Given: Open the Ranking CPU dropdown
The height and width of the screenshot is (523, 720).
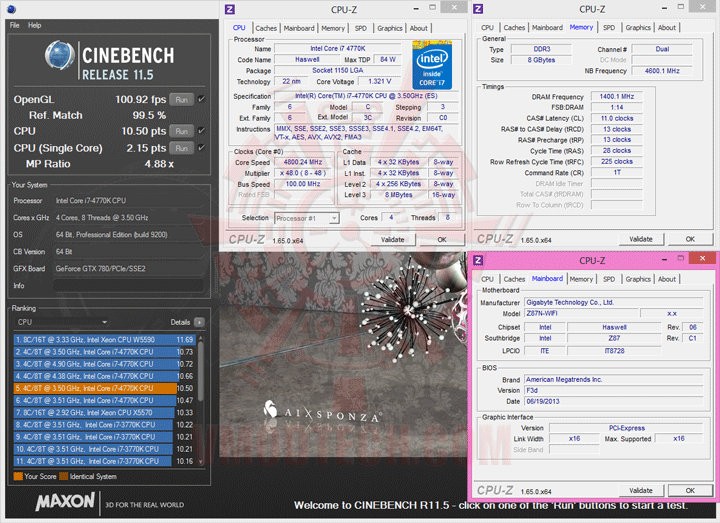Looking at the screenshot, I should click(x=62, y=322).
